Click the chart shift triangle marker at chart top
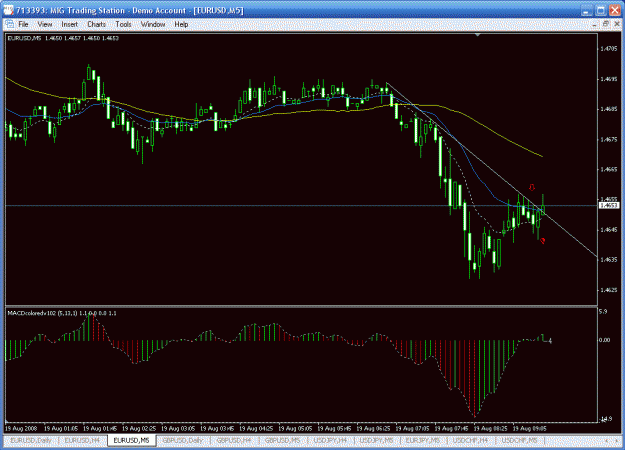This screenshot has width=625, height=450. click(478, 35)
